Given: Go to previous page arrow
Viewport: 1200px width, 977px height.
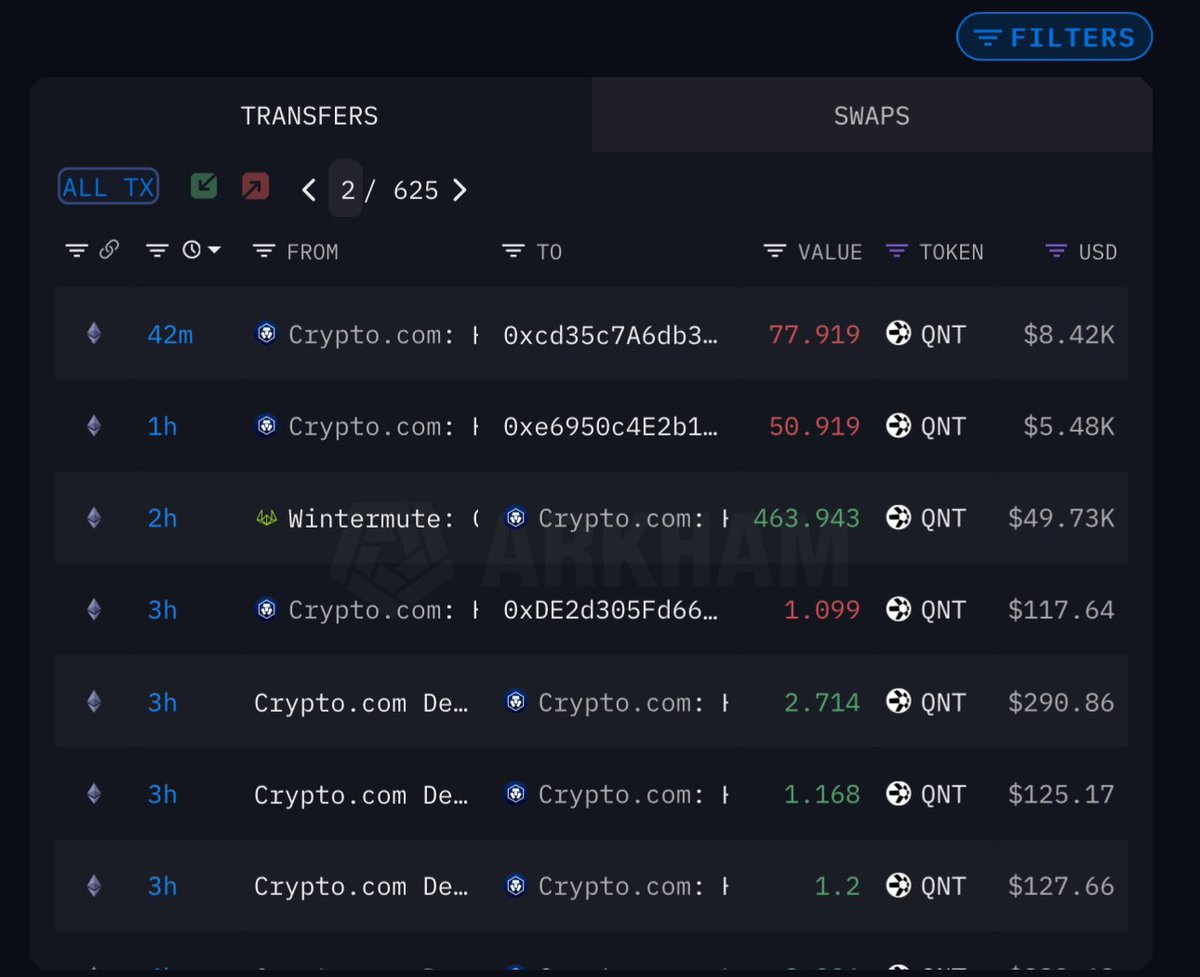Looking at the screenshot, I should pyautogui.click(x=309, y=190).
